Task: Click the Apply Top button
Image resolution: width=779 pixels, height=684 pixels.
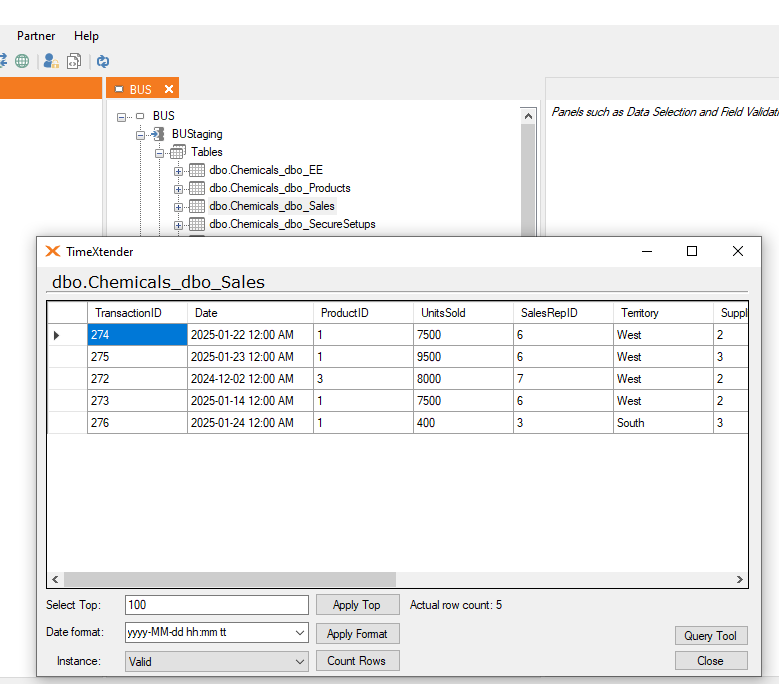Action: [357, 605]
